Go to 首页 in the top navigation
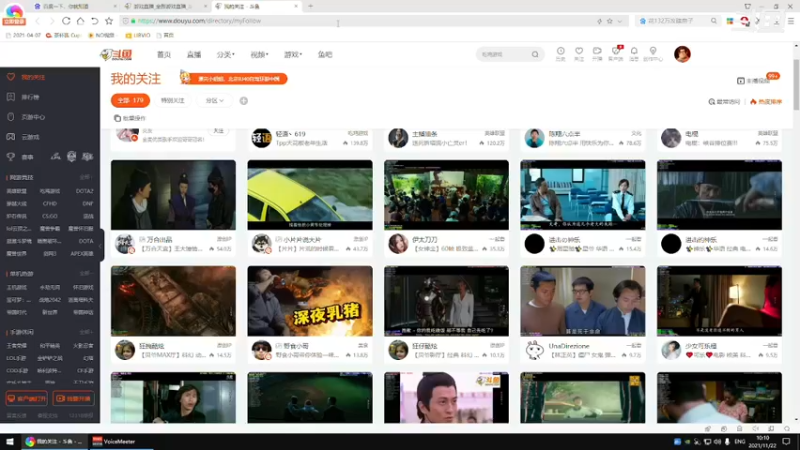 164,55
